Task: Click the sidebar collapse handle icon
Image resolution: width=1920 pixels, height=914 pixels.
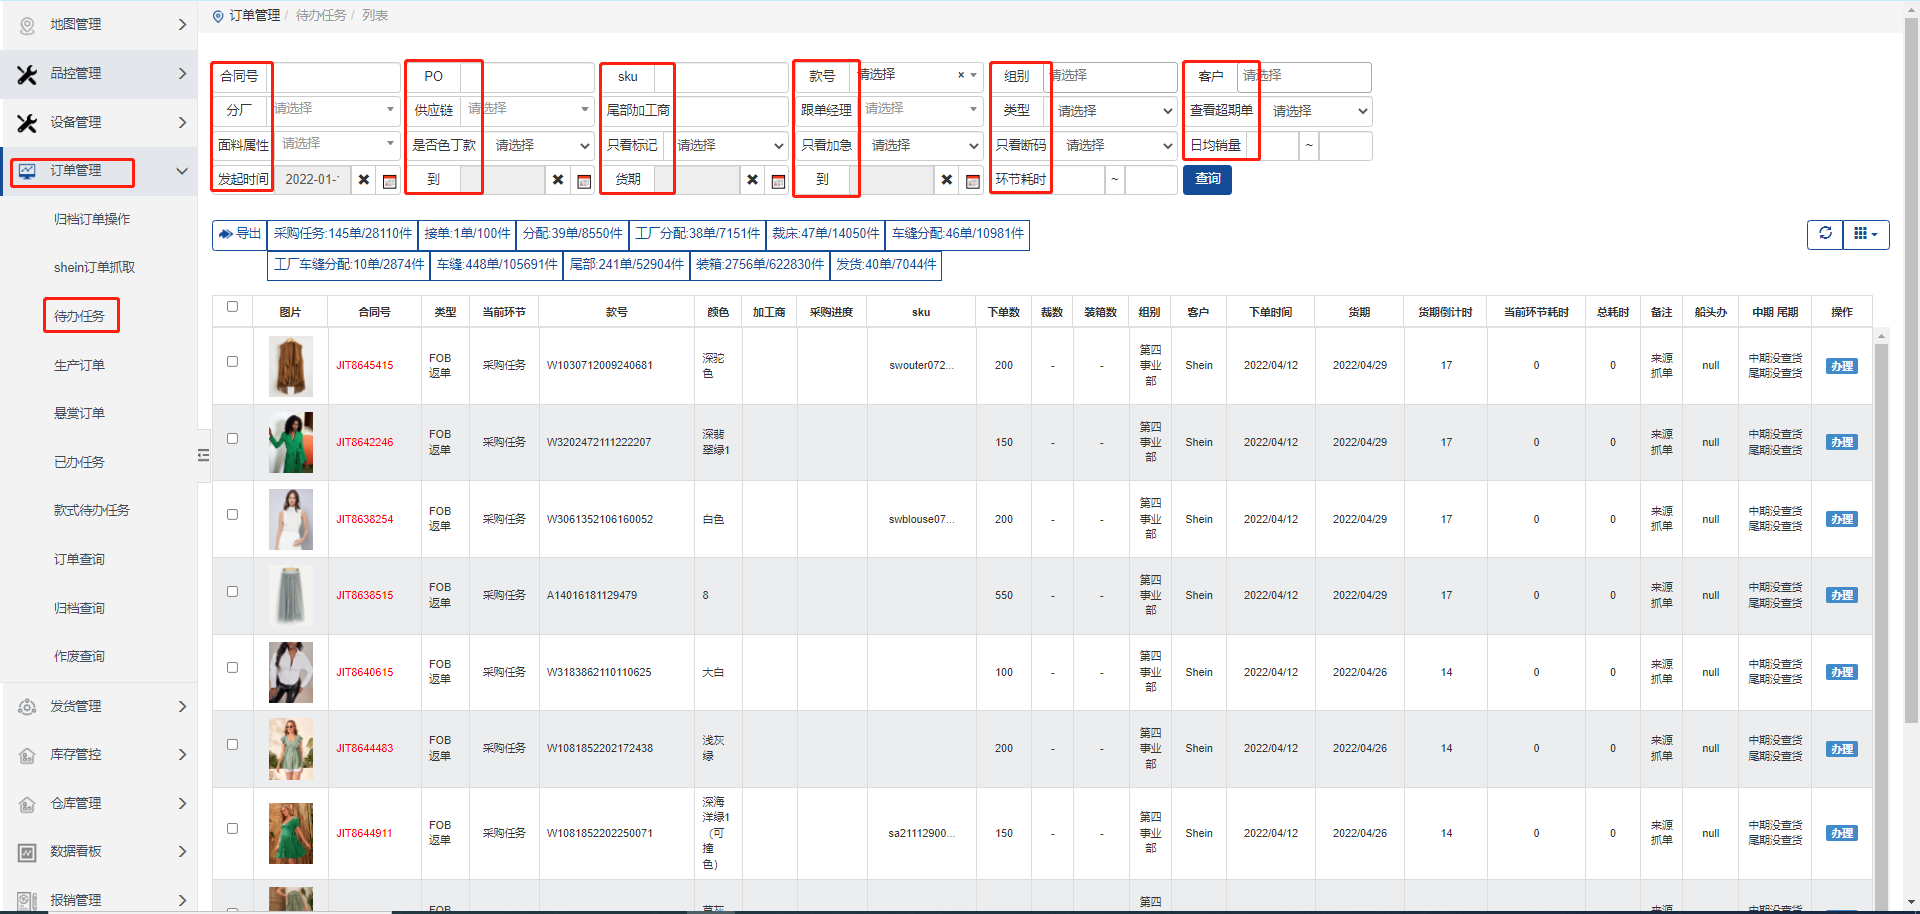Action: [x=203, y=455]
